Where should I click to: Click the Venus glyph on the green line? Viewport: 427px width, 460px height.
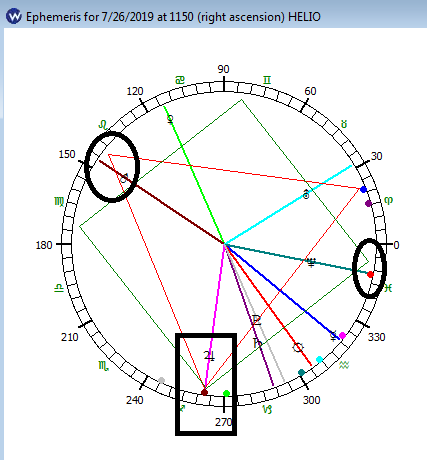point(170,119)
